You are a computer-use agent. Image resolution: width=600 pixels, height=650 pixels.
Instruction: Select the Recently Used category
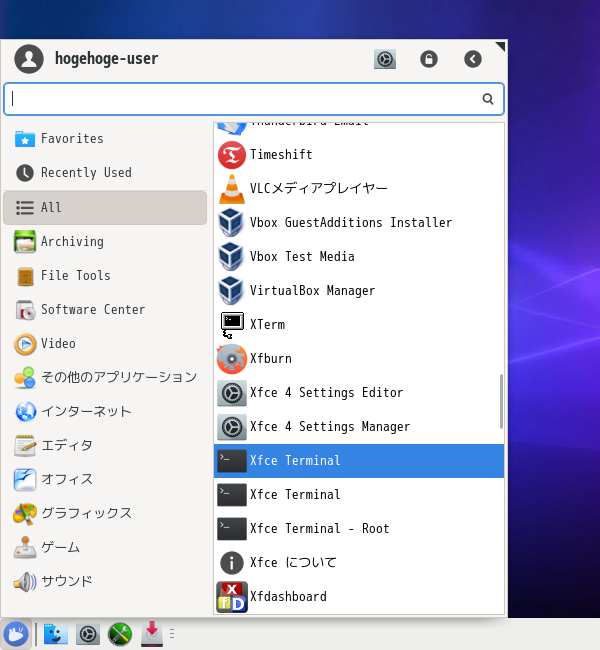(x=105, y=173)
